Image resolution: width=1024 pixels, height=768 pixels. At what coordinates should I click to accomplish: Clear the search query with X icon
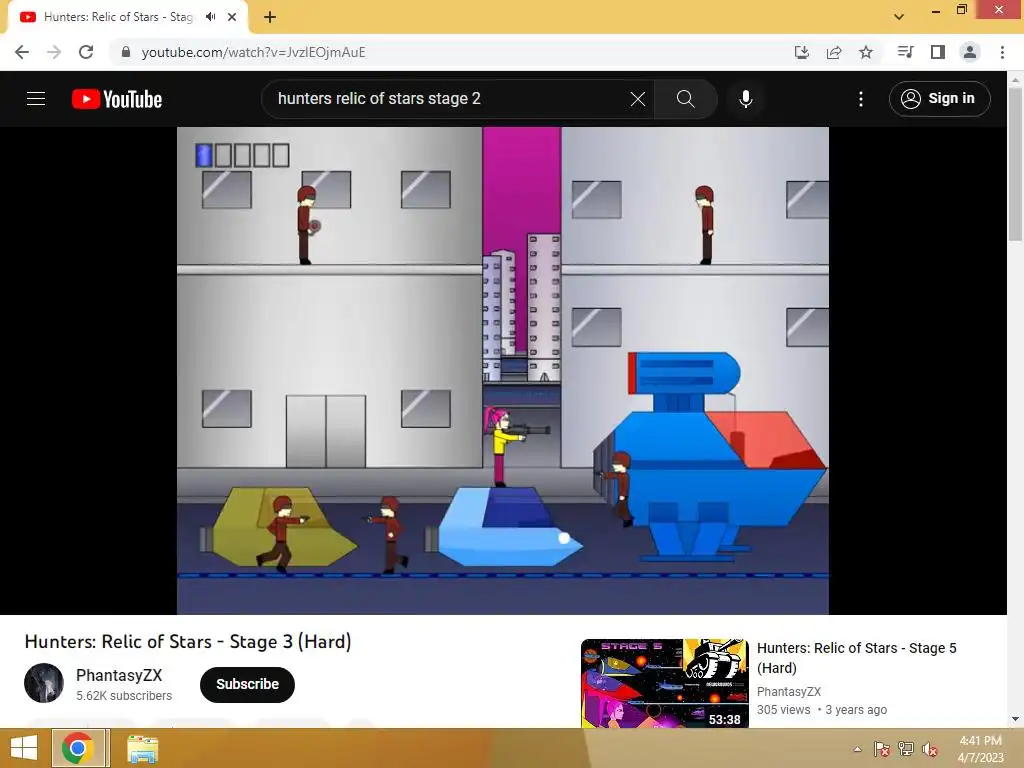[x=637, y=99]
